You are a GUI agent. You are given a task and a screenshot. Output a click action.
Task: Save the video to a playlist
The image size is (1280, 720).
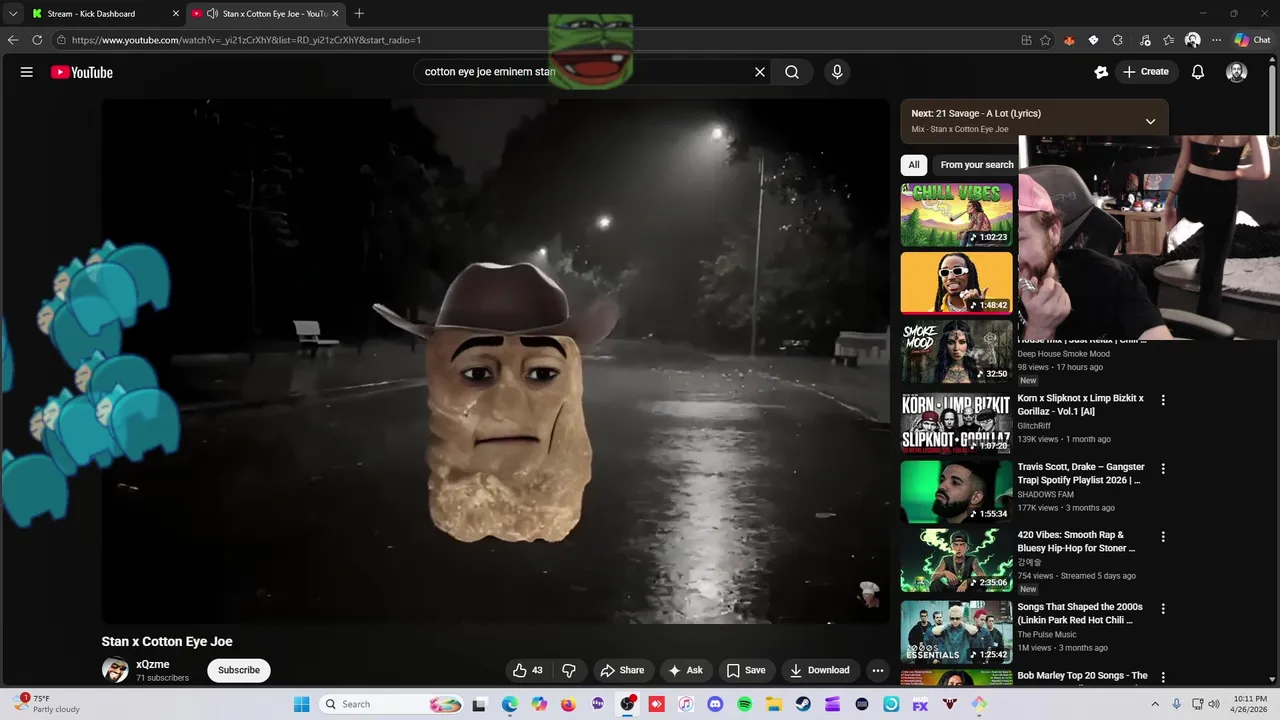(x=746, y=670)
